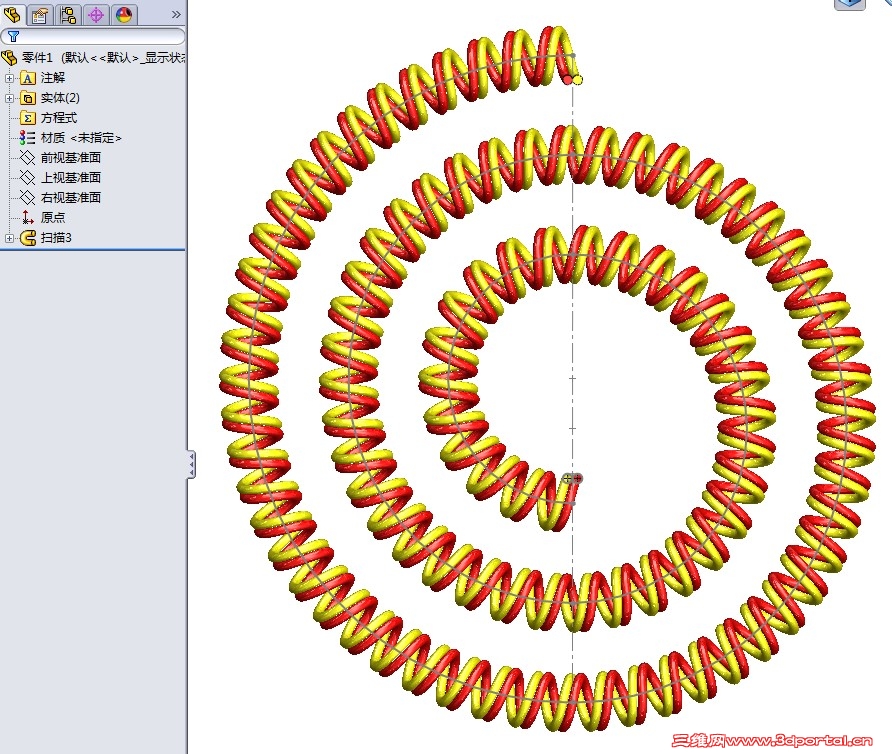Click the 原点 origin axes icon
The height and width of the screenshot is (754, 892).
[27, 217]
